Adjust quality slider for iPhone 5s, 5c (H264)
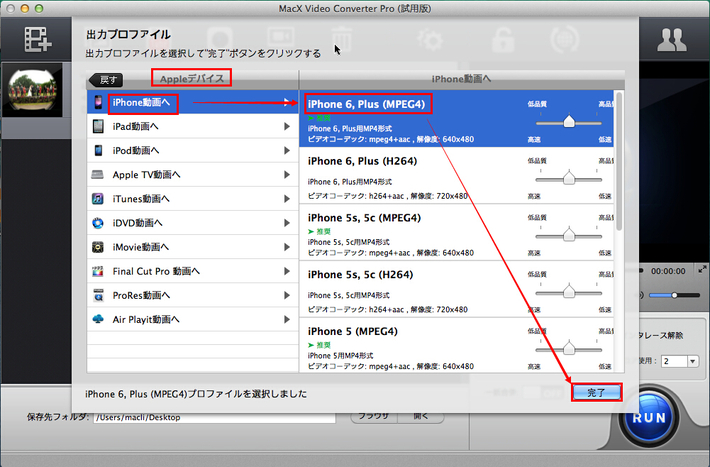This screenshot has height=467, width=710. click(569, 292)
